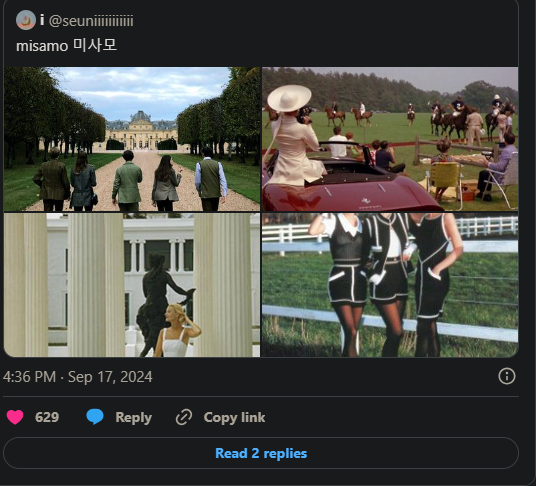Screen dimensions: 536x486
Task: Open the three black outfits photo
Action: click(390, 285)
